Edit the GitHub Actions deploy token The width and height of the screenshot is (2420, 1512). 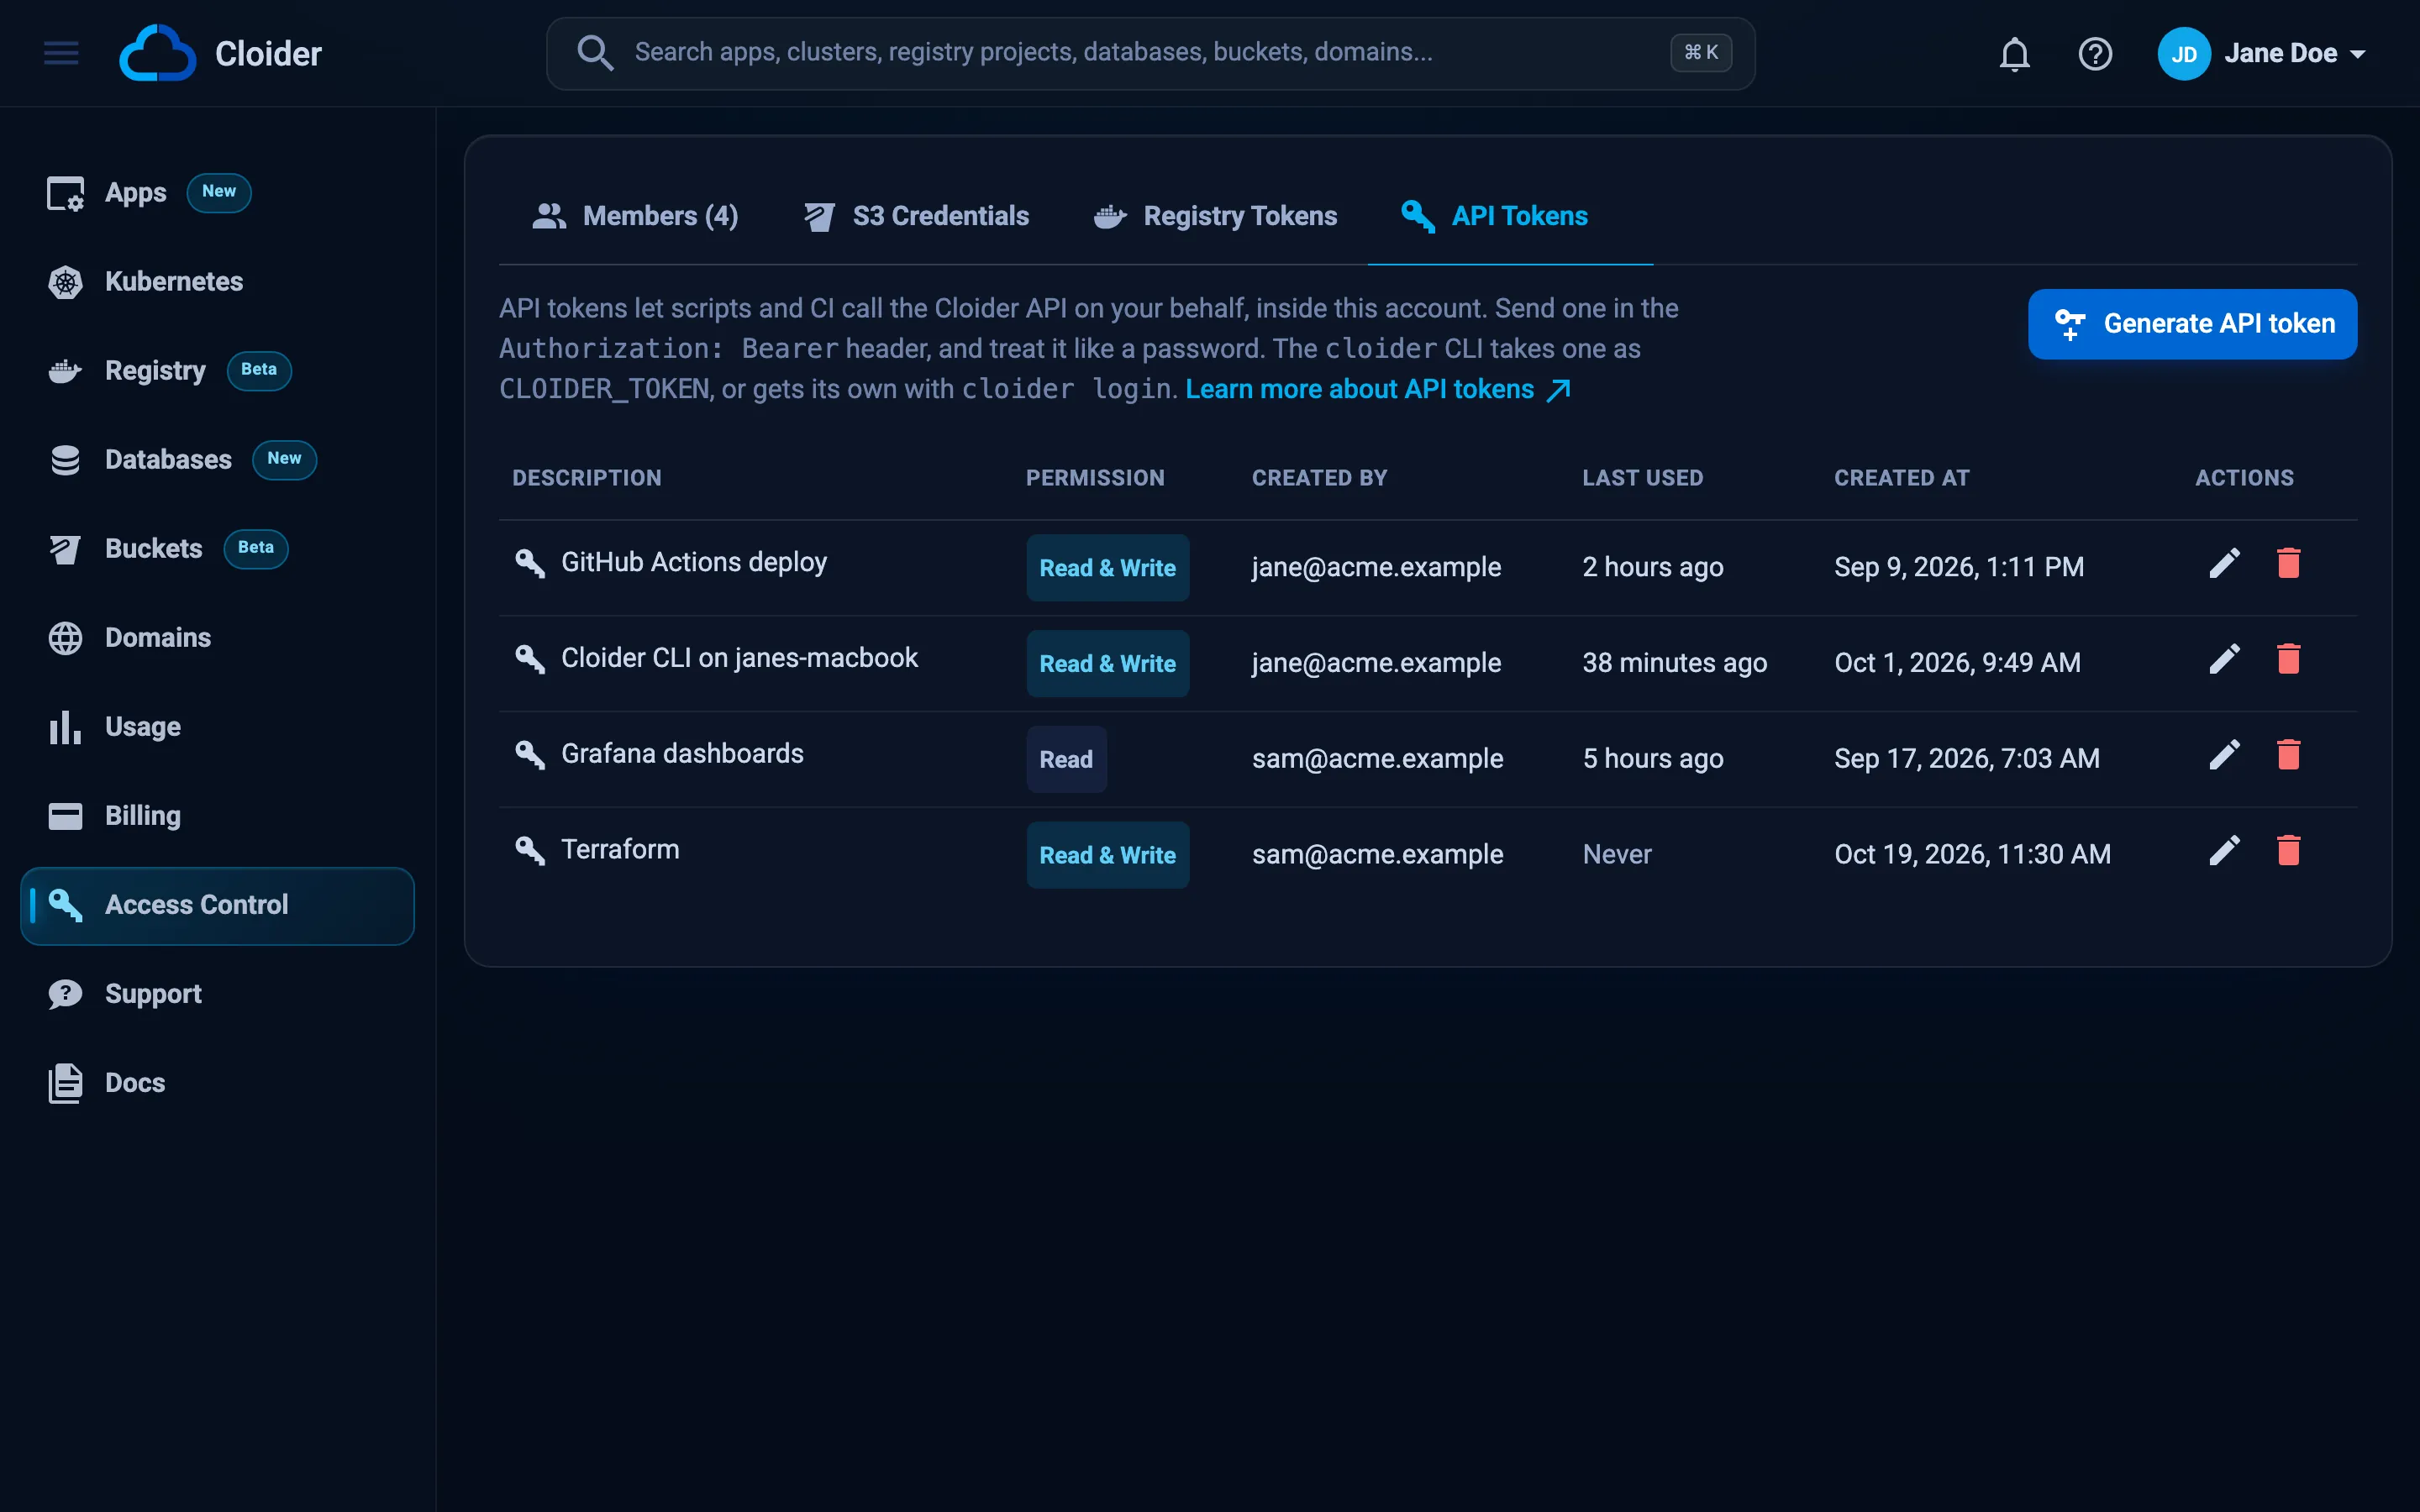[2224, 563]
